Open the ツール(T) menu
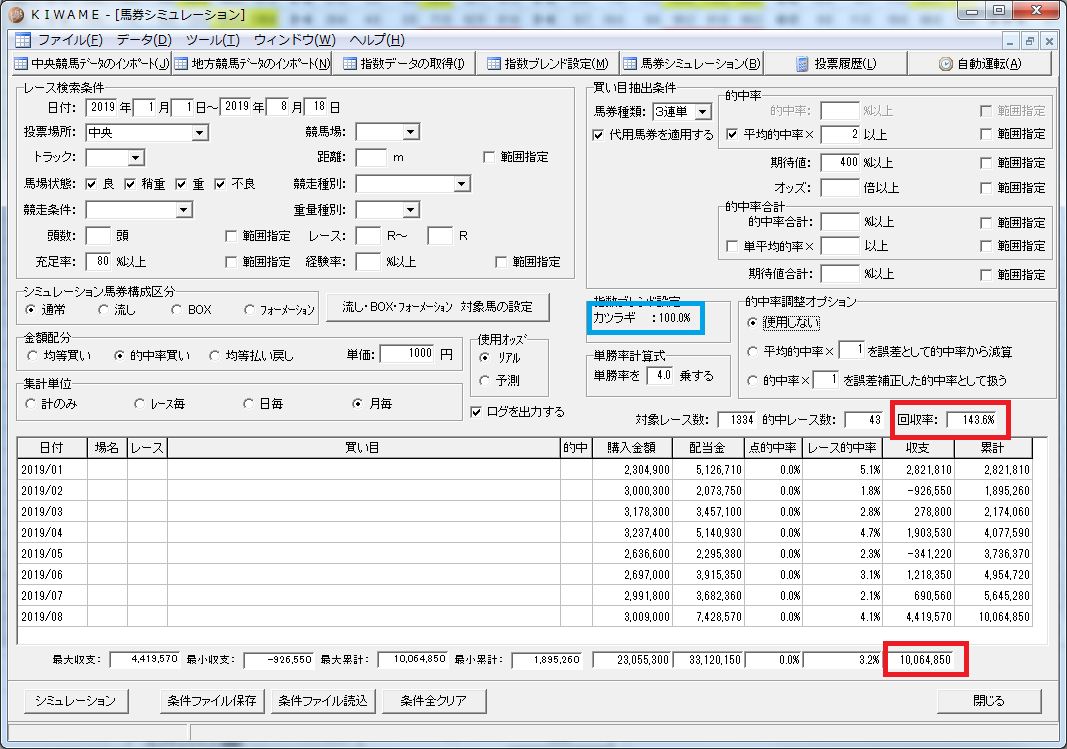1067x749 pixels. tap(213, 40)
